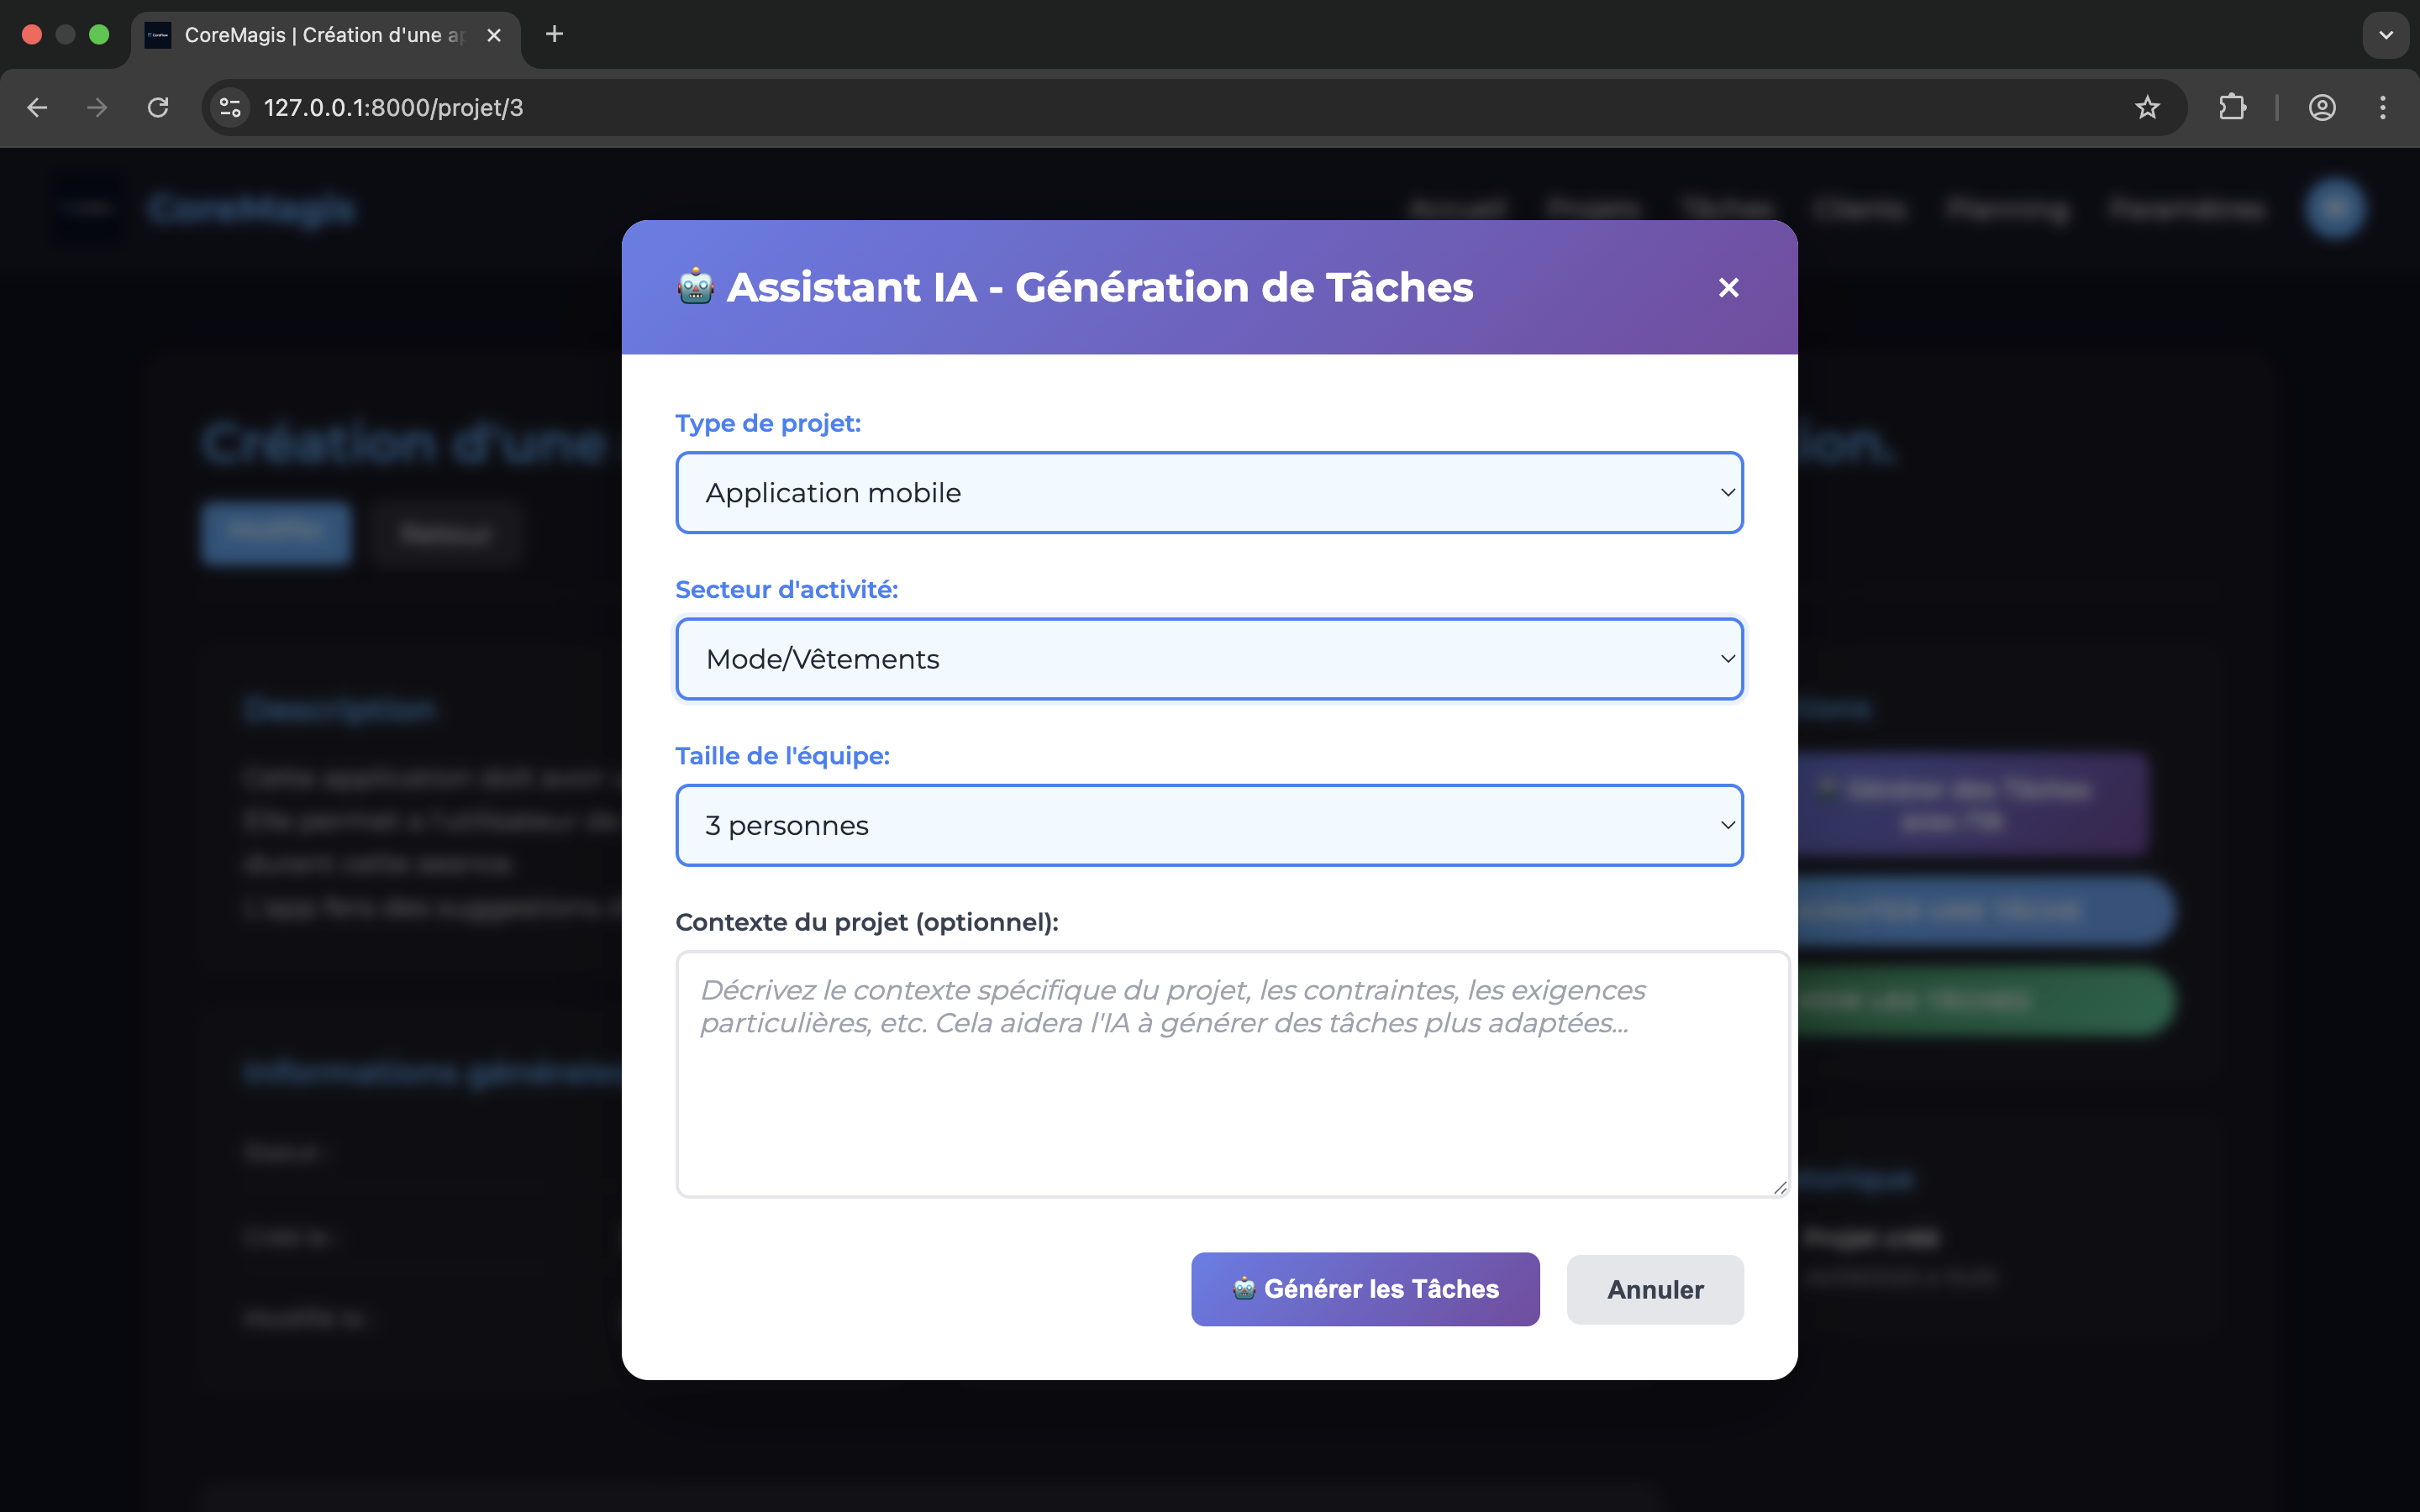Select the CoreMagis browser tab
This screenshot has width=2420, height=1512.
pos(325,35)
